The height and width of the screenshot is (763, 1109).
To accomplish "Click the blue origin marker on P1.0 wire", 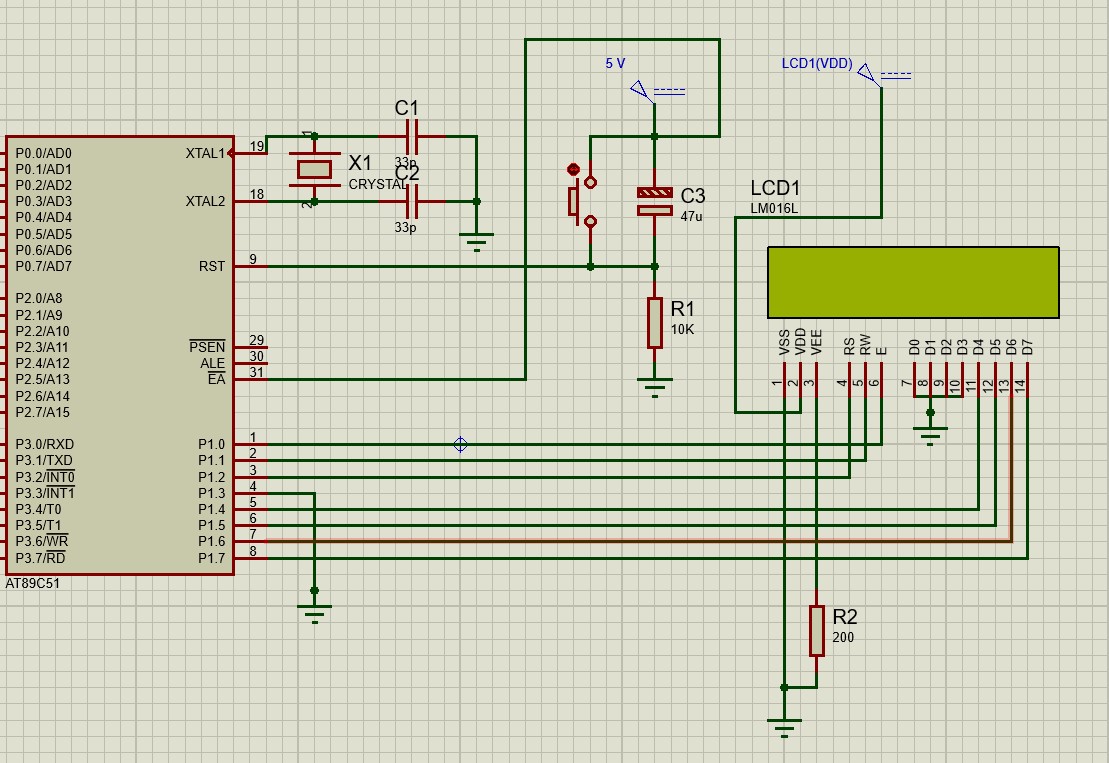I will click(x=460, y=444).
